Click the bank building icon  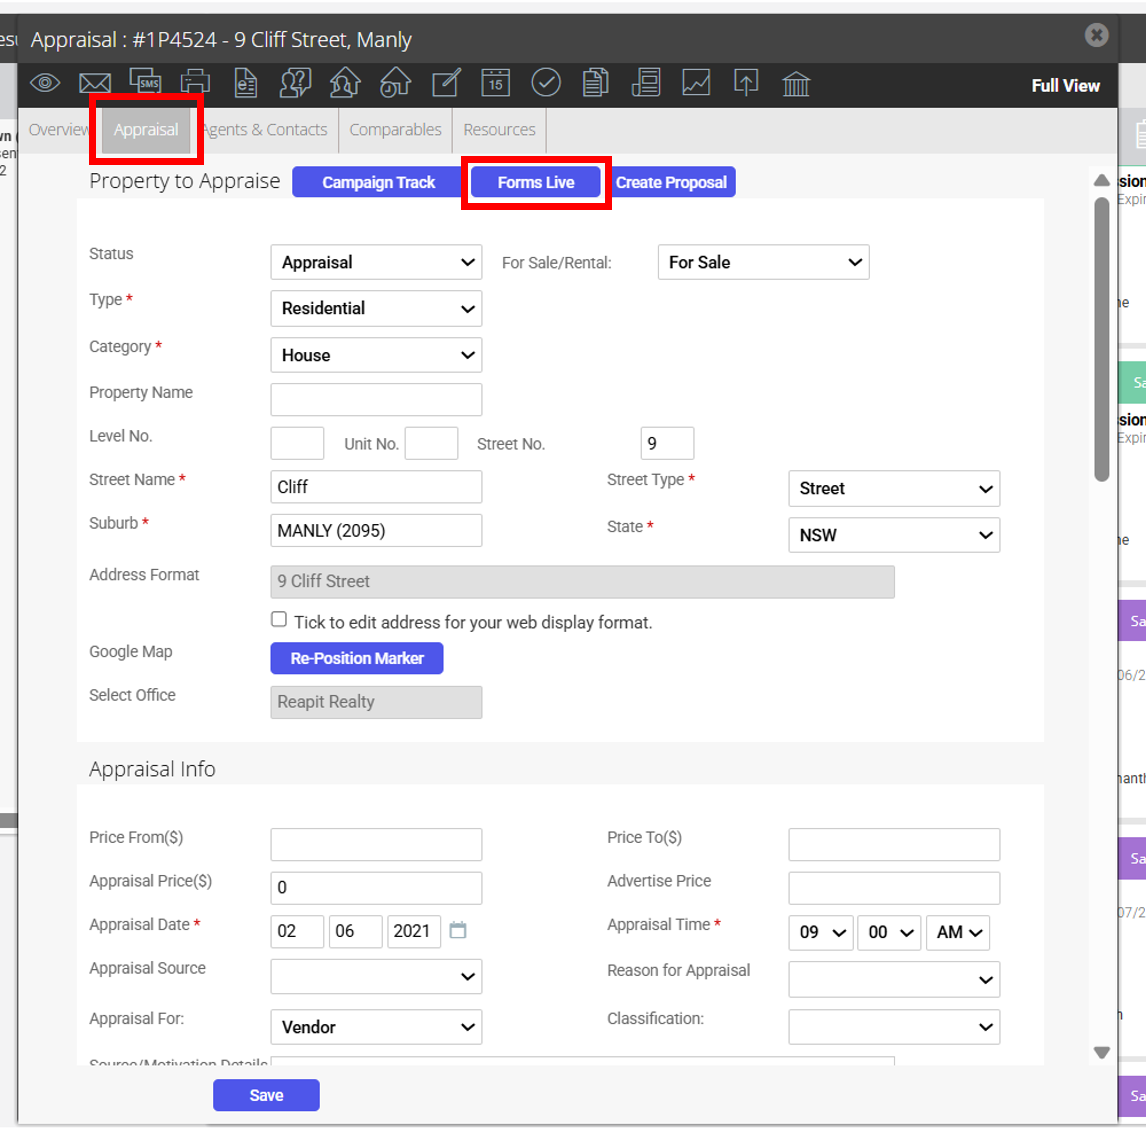[x=796, y=84]
